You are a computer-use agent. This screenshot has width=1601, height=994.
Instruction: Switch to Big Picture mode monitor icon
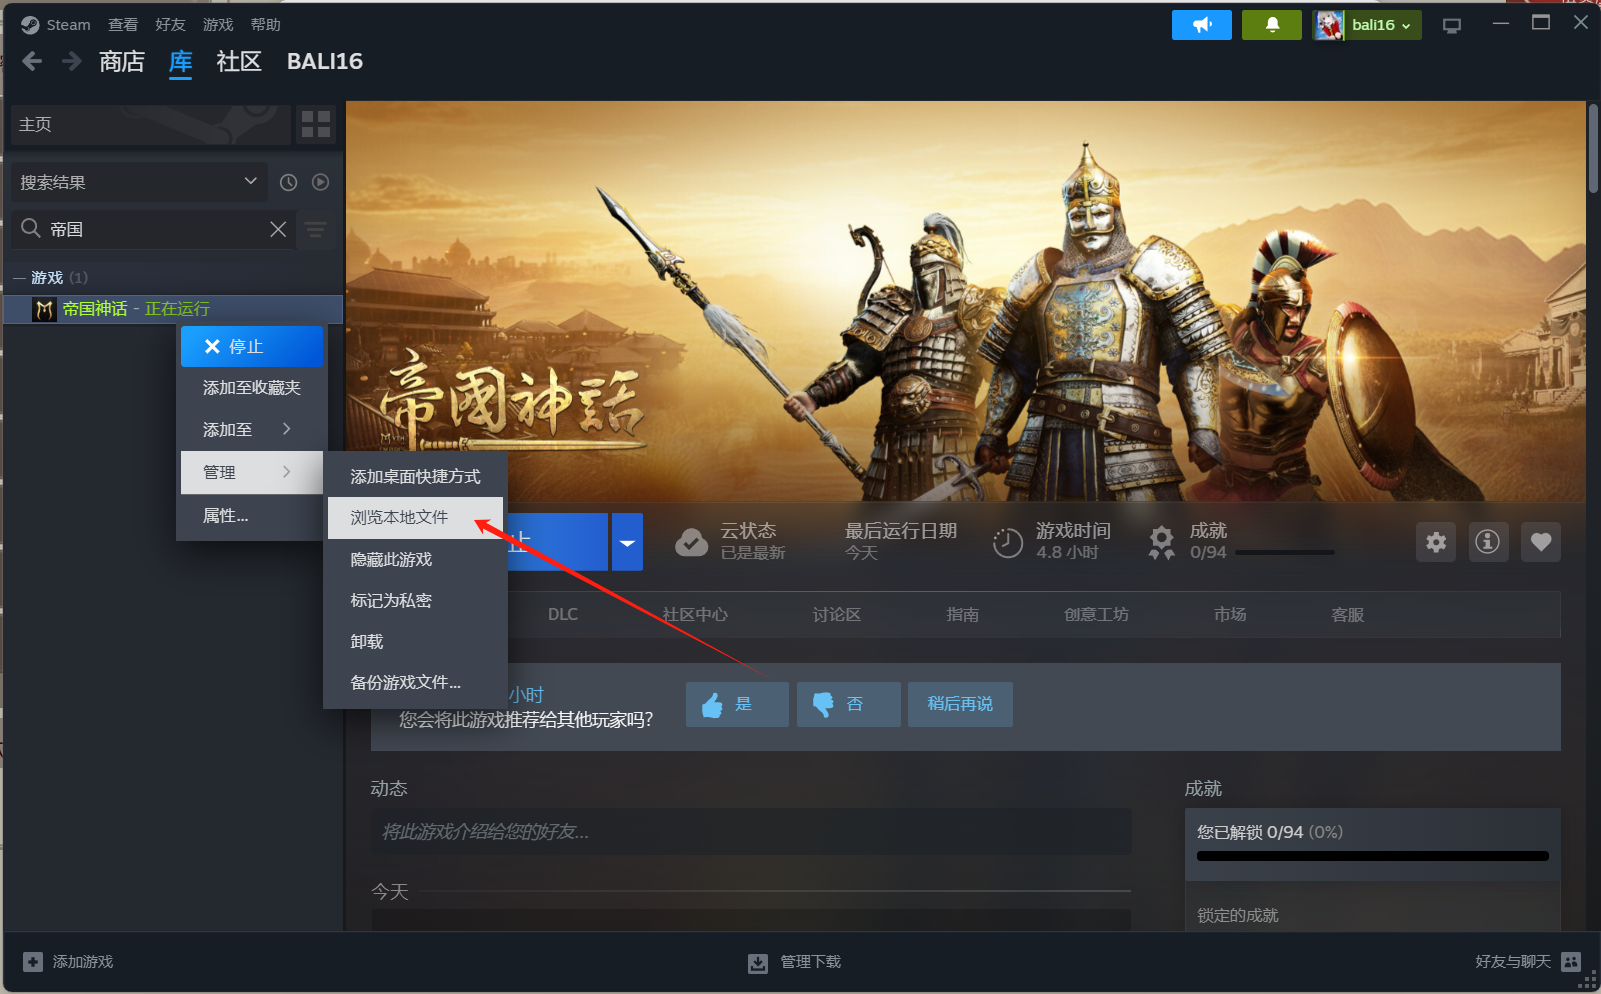(x=1452, y=26)
